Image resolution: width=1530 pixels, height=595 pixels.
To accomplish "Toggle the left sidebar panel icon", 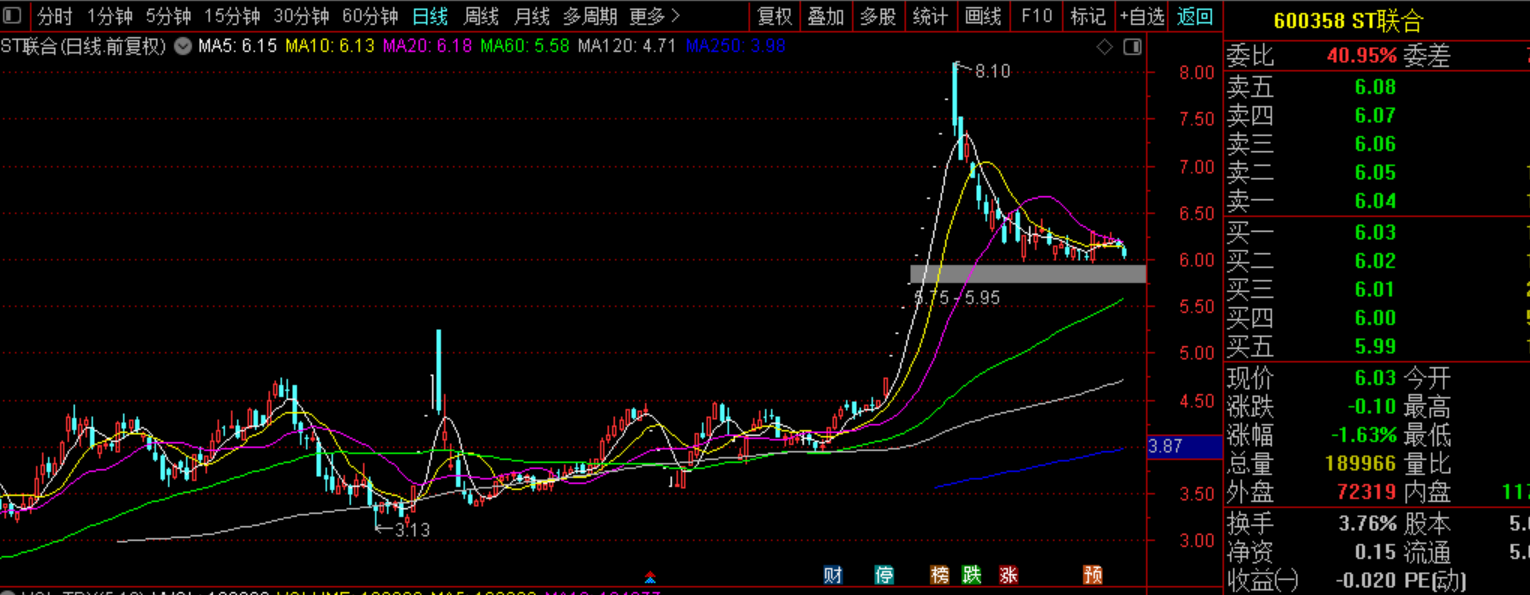I will [12, 16].
